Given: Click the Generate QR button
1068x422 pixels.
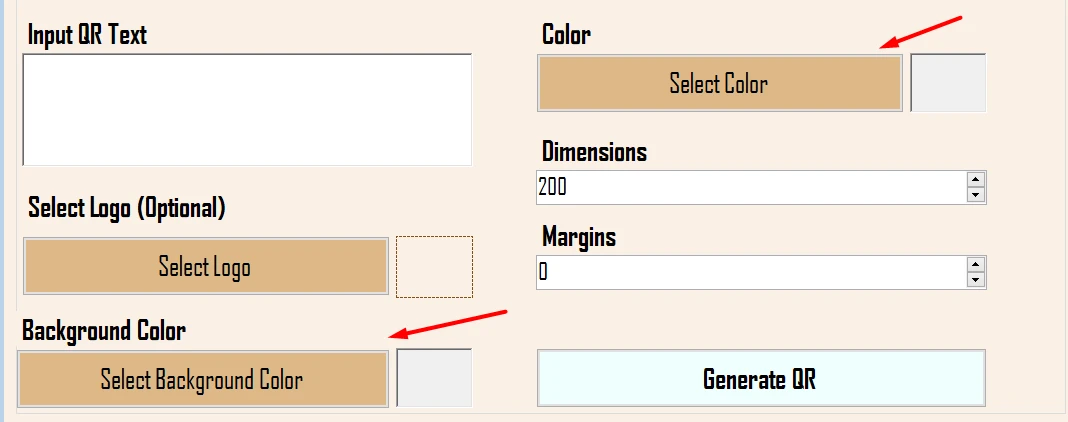Looking at the screenshot, I should coord(760,379).
